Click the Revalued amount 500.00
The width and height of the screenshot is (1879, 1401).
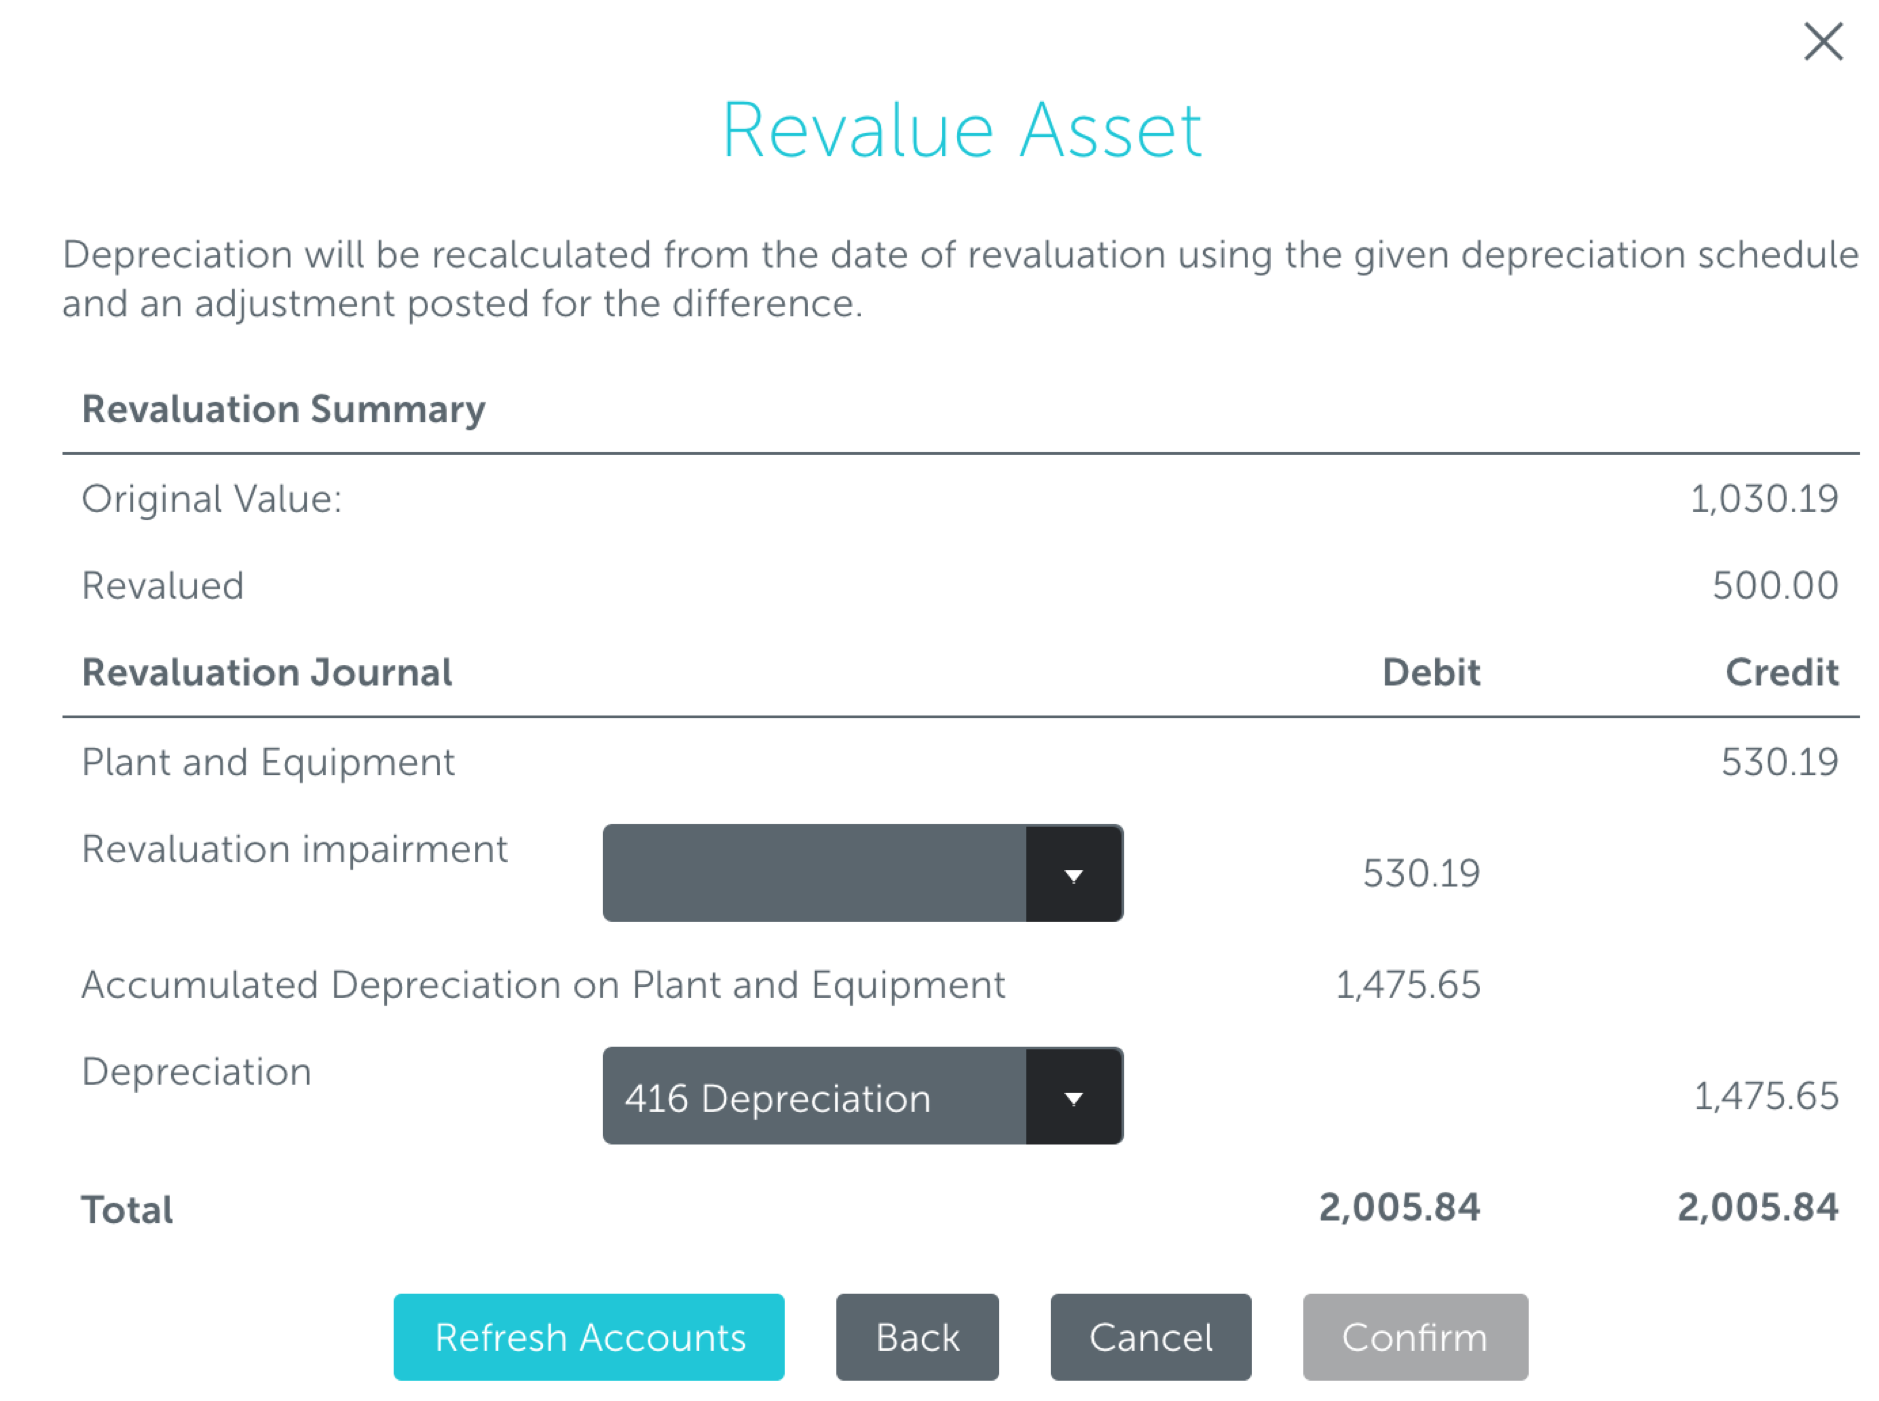pyautogui.click(x=1775, y=585)
